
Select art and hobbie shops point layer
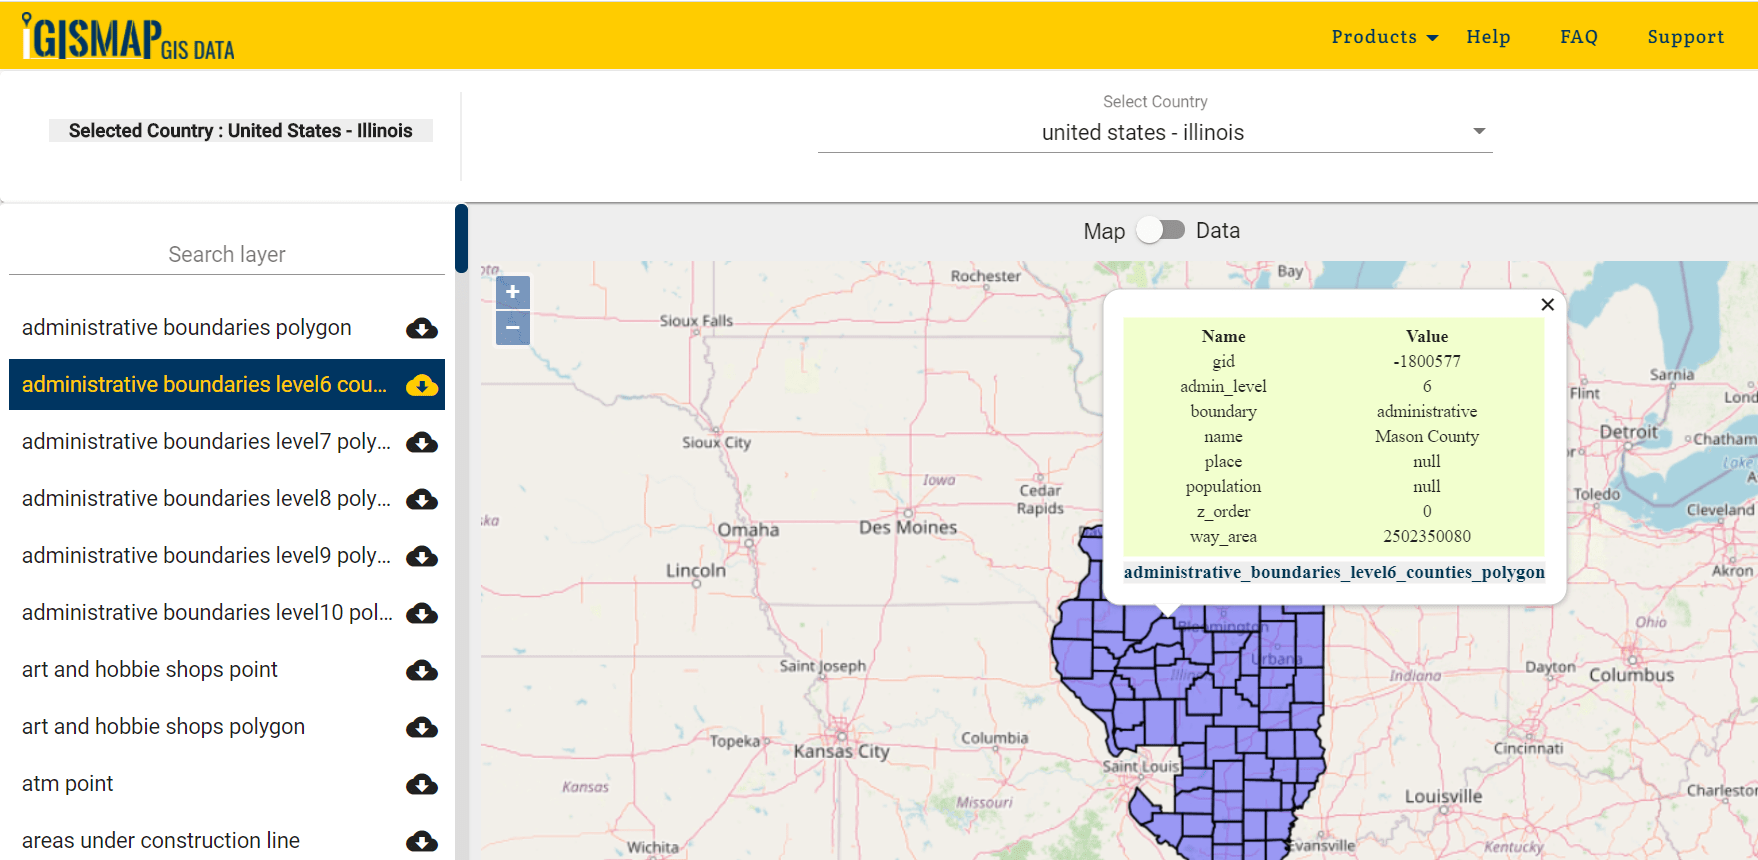click(x=150, y=670)
